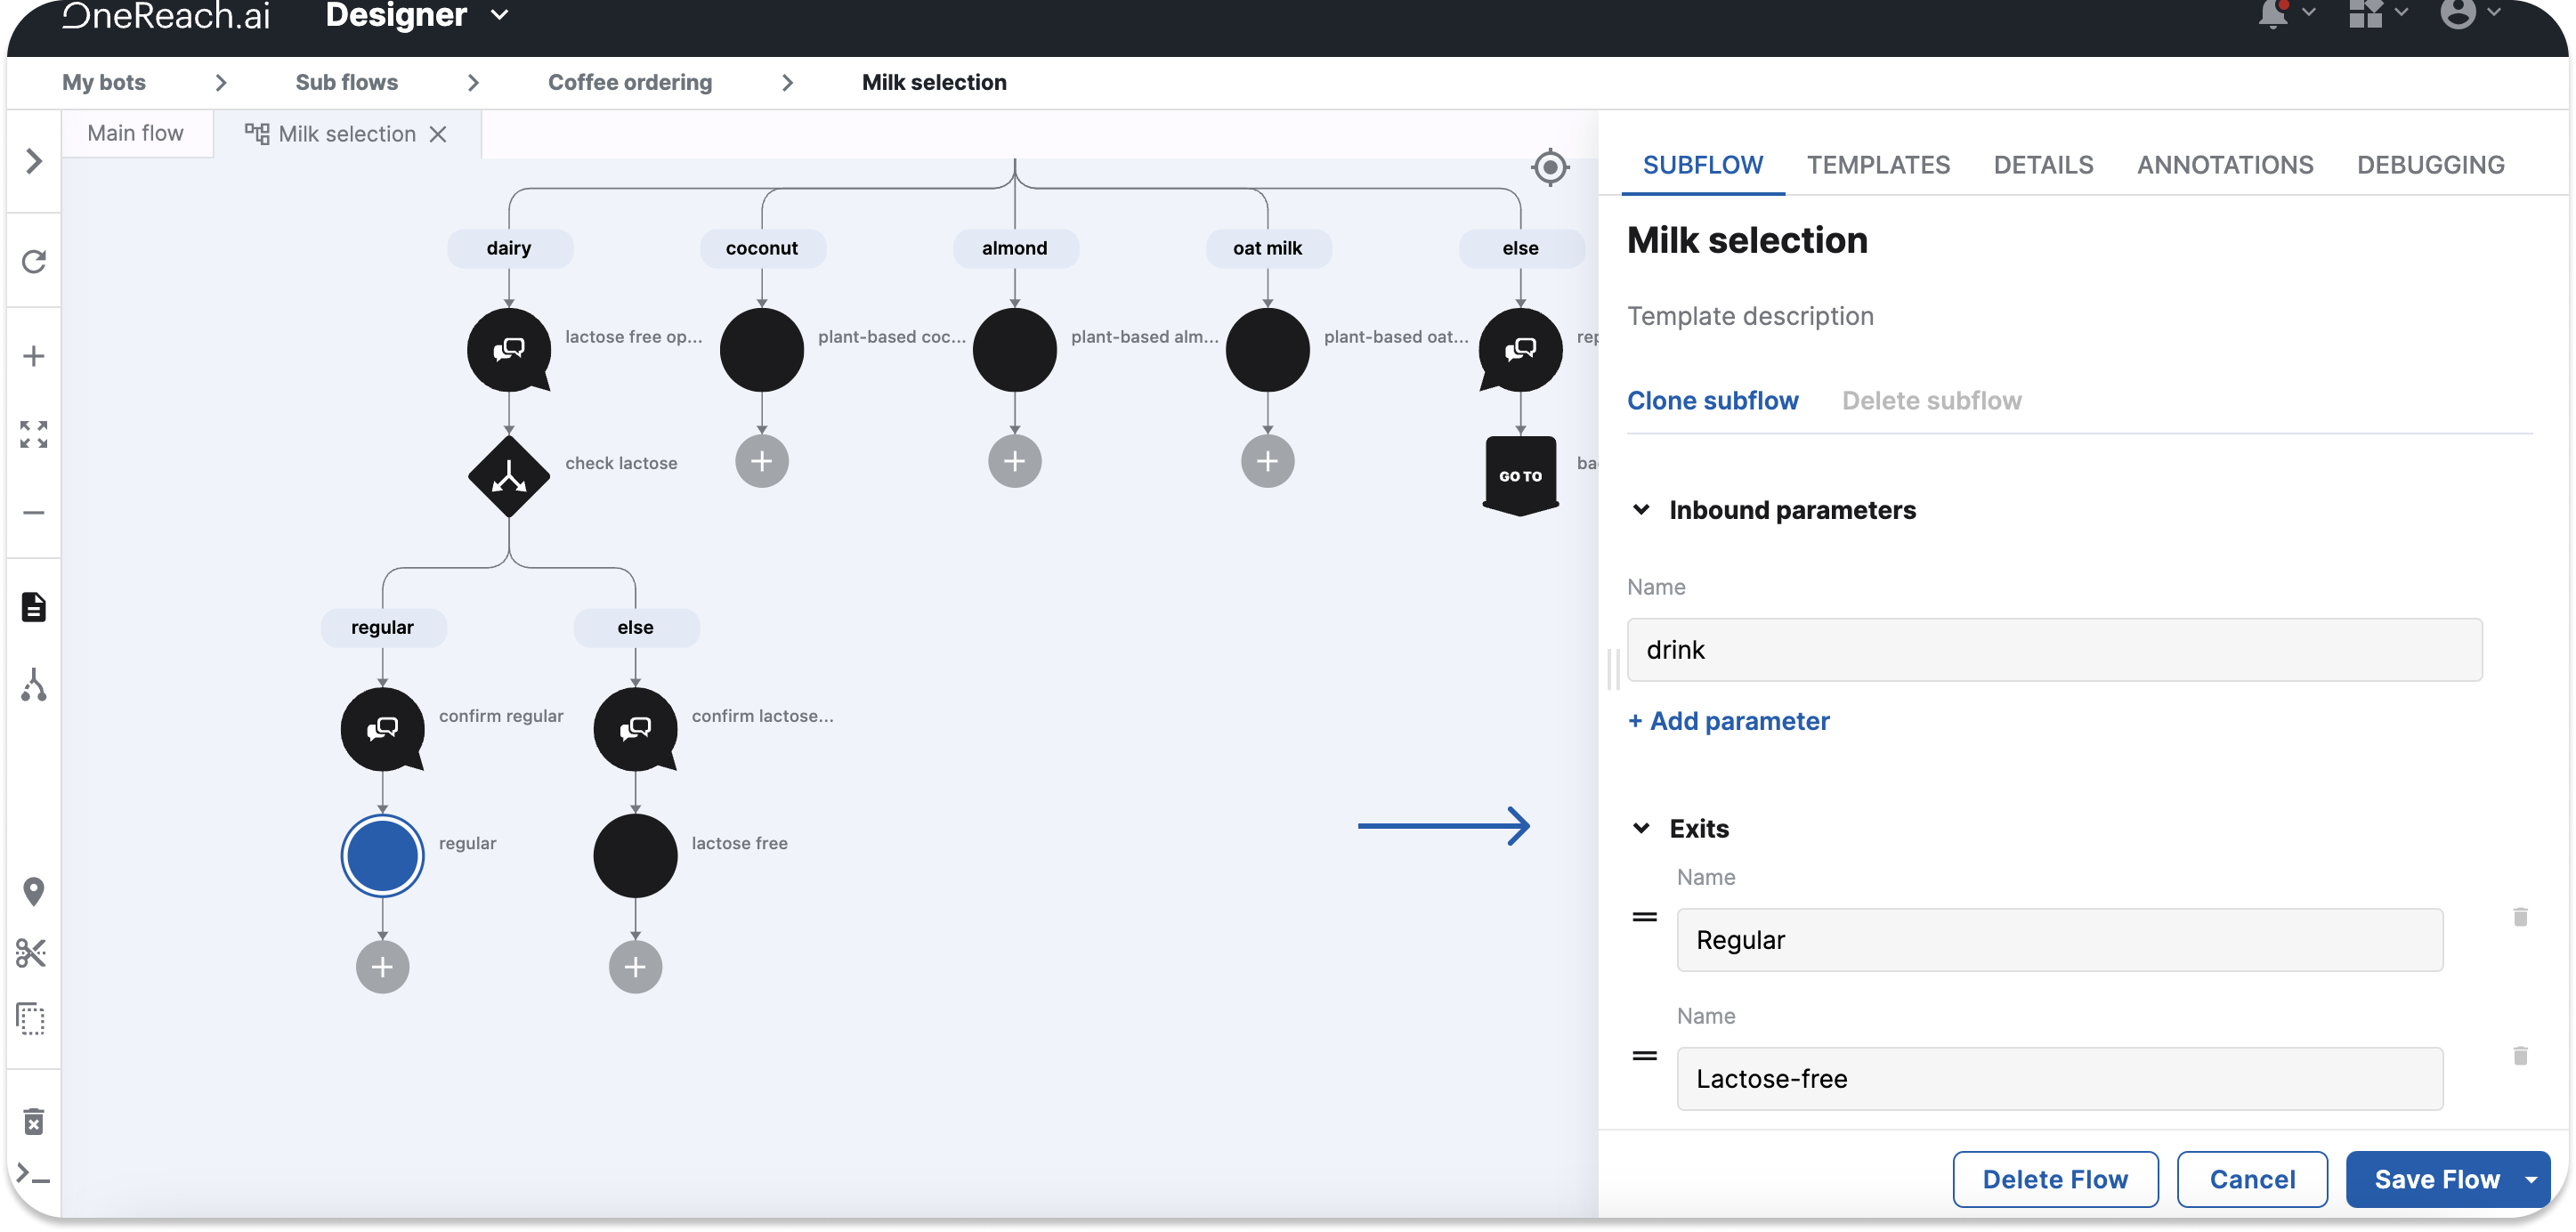Click the drink parameter name field
Image resolution: width=2576 pixels, height=1232 pixels.
click(x=2053, y=650)
